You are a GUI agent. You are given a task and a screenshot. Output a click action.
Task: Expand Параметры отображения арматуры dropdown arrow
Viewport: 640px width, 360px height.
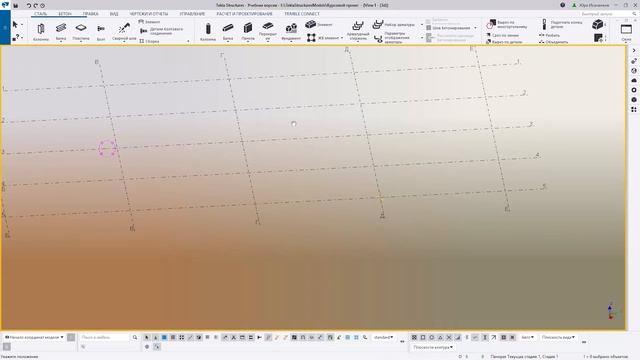[x=422, y=38]
